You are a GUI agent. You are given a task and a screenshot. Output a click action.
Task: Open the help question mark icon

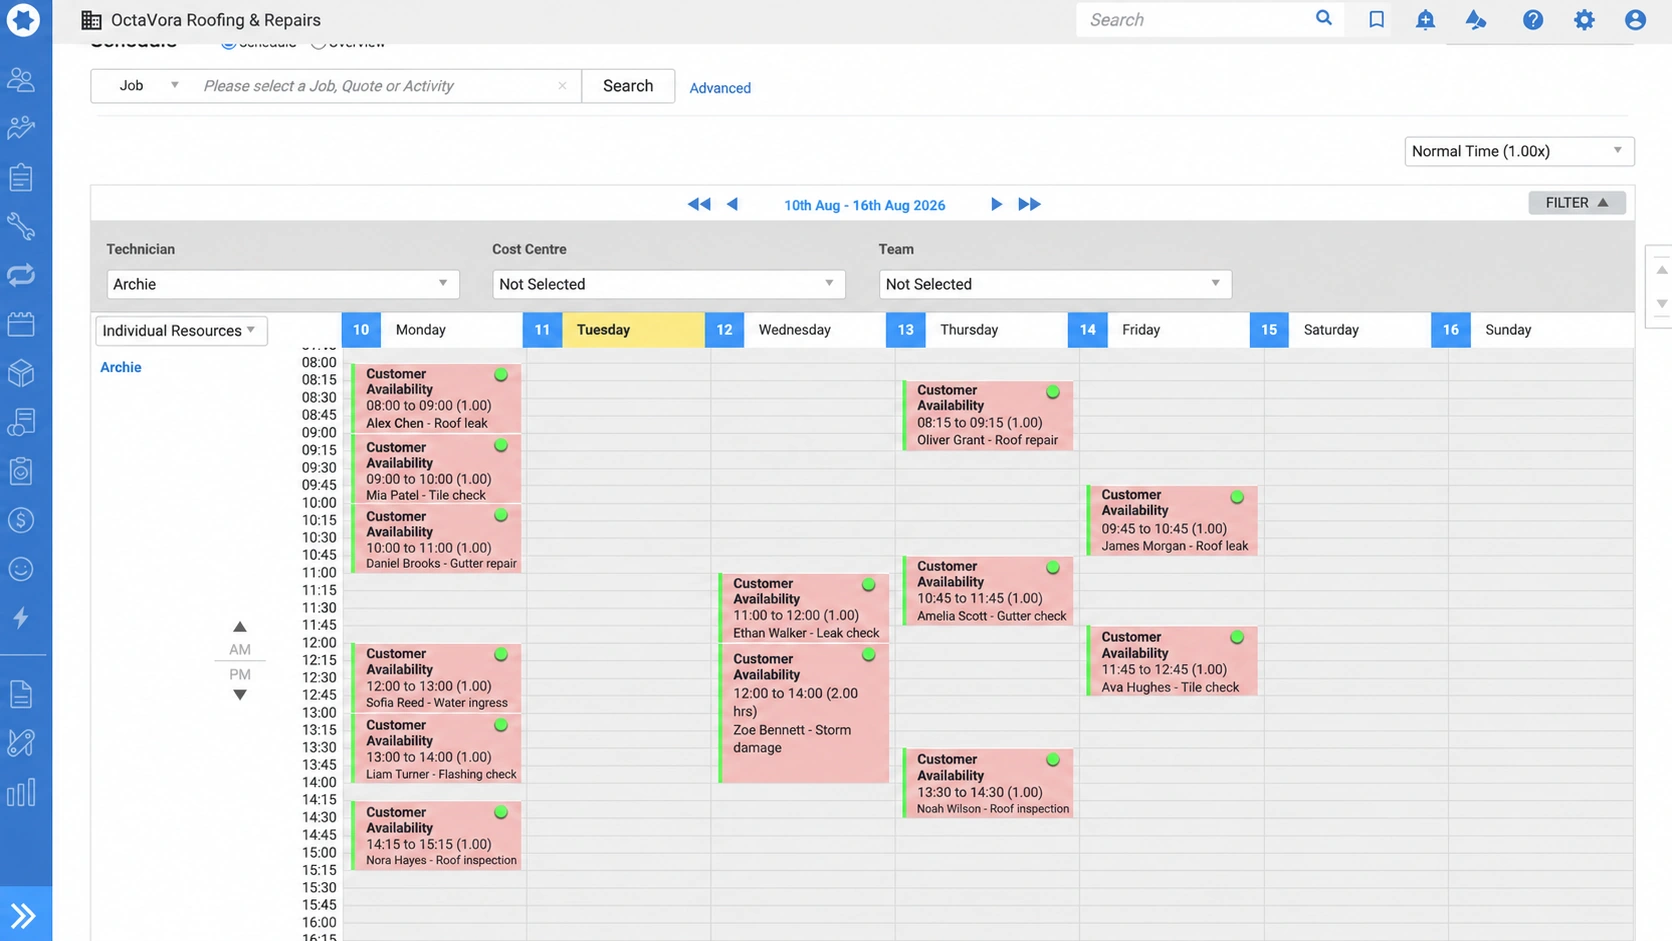(x=1533, y=19)
